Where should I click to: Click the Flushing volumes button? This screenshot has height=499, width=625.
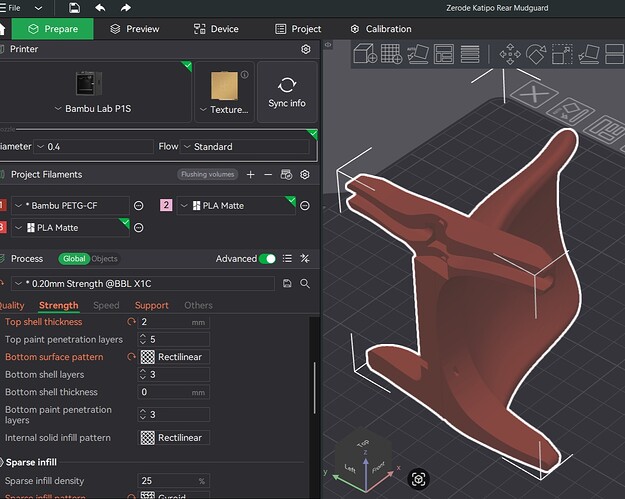point(207,174)
